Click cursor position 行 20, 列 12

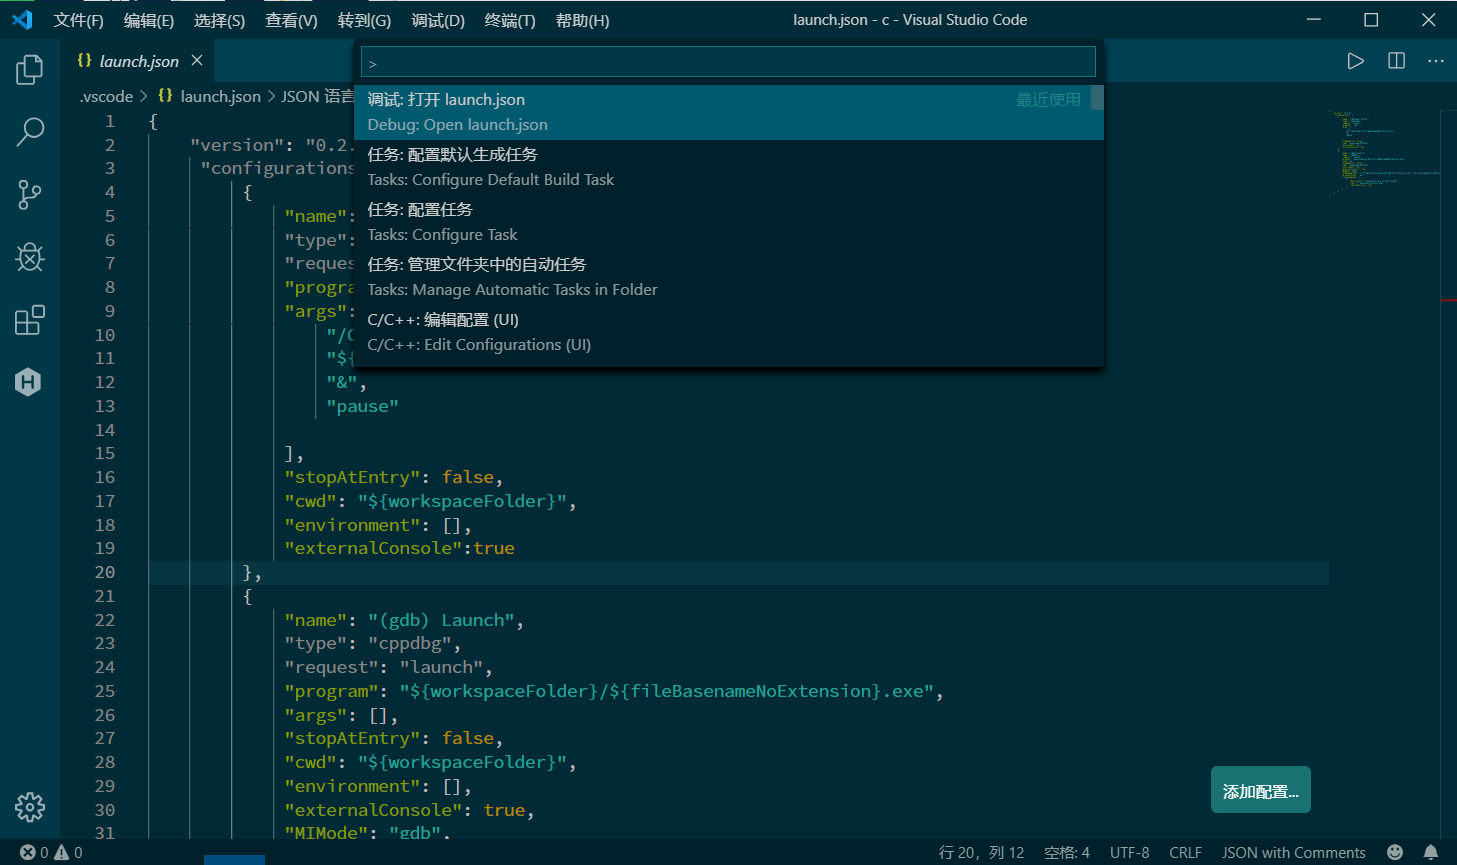click(x=981, y=853)
